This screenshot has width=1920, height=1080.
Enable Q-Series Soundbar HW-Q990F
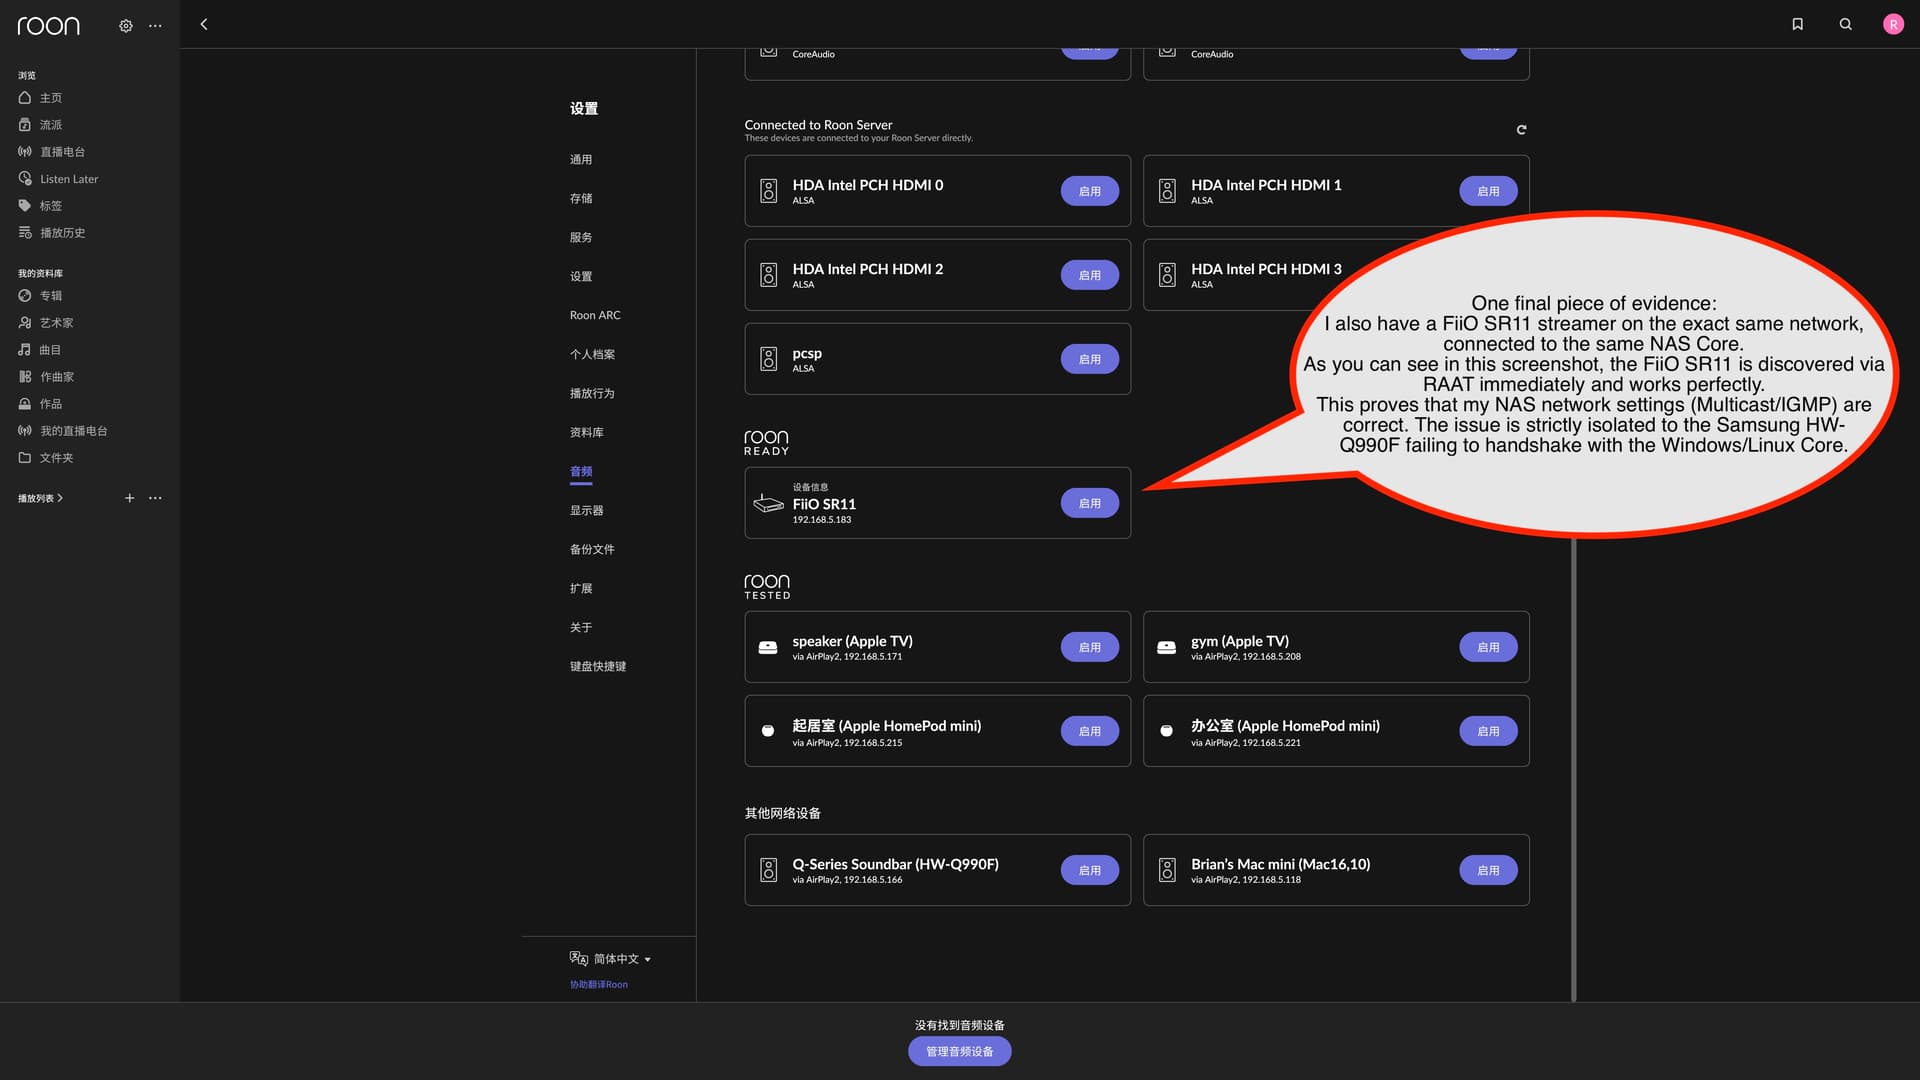1089,870
